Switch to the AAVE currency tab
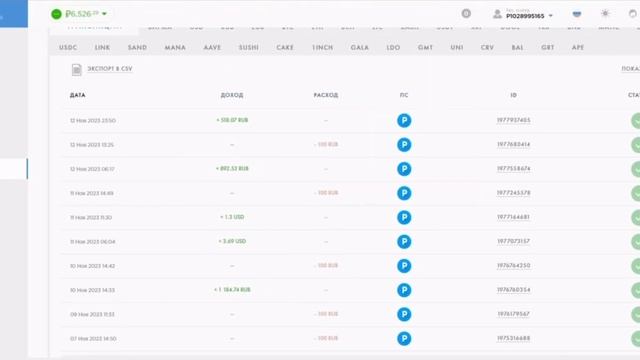 (x=212, y=47)
